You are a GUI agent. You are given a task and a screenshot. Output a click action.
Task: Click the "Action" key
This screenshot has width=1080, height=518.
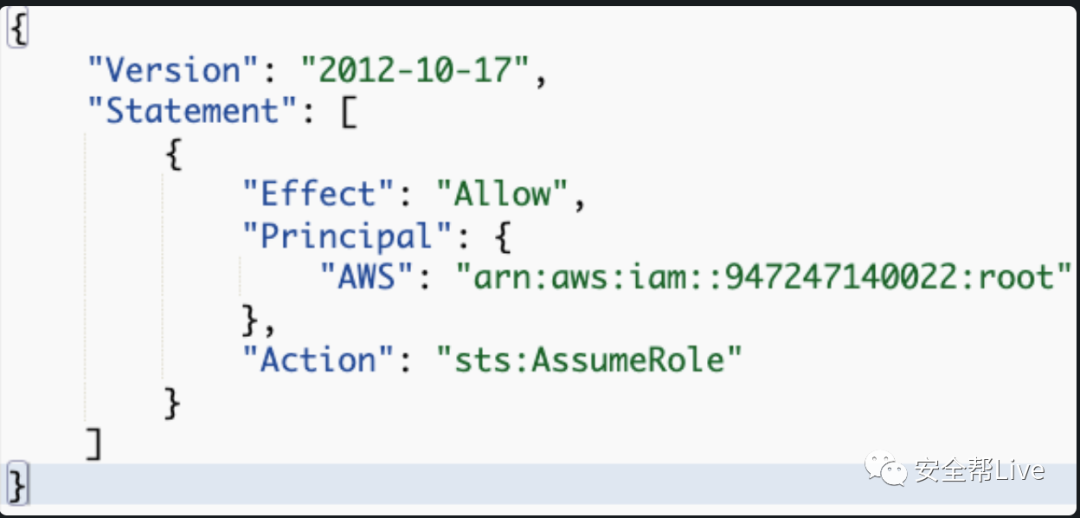pos(318,361)
